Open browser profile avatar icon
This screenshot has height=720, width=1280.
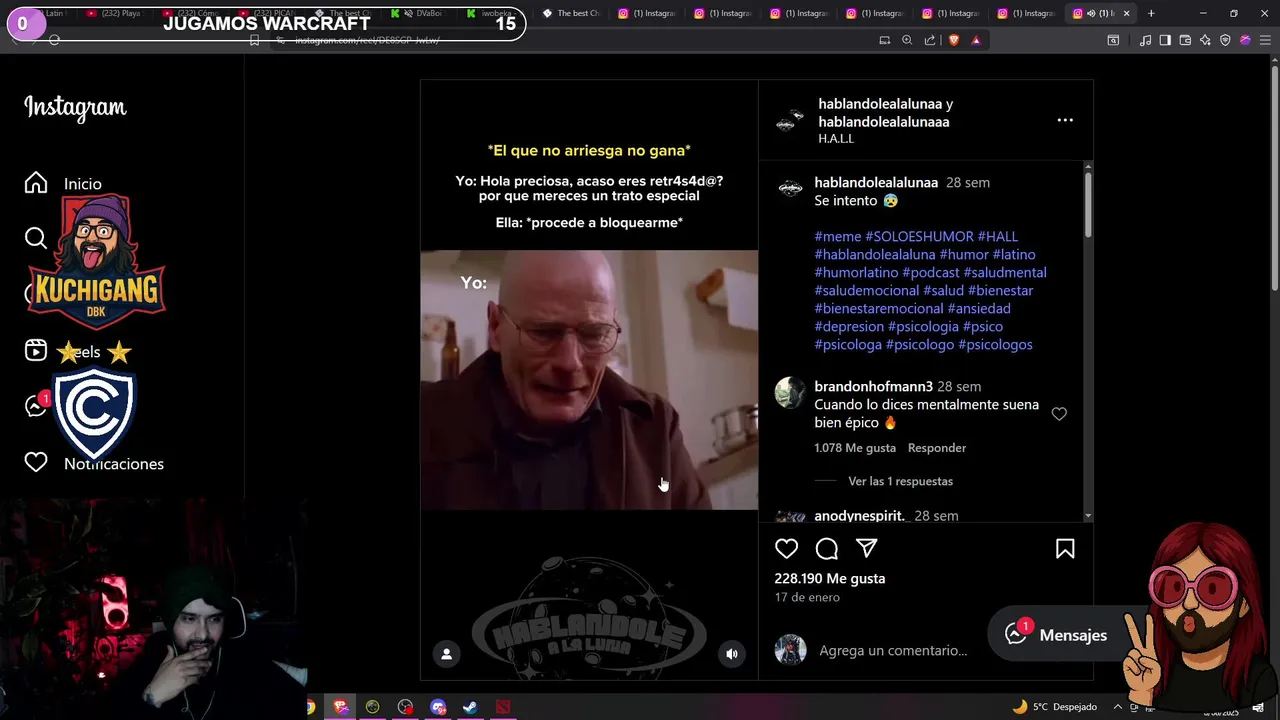pos(1245,40)
